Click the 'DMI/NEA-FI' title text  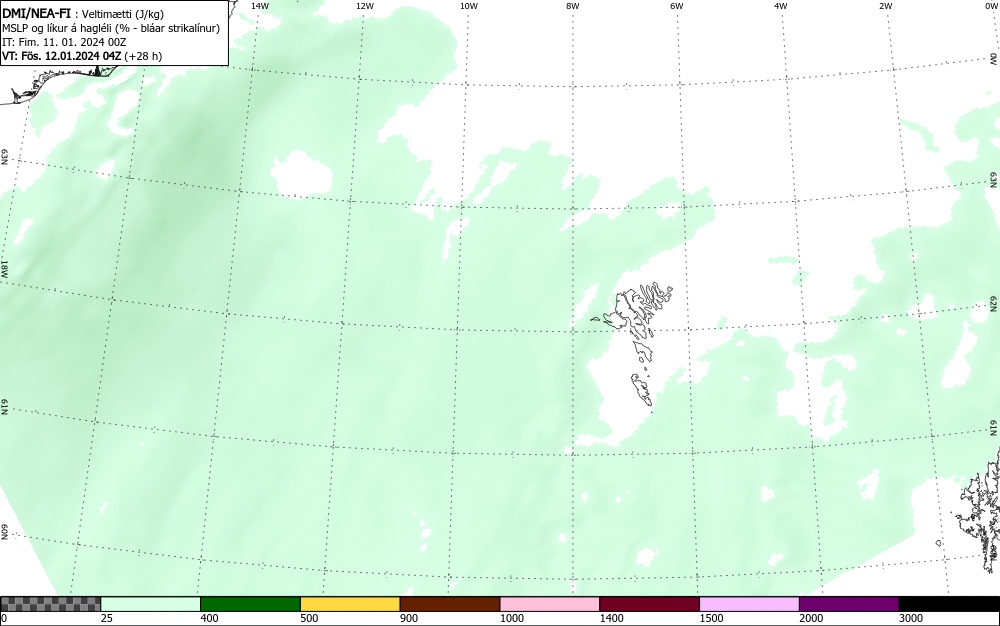click(x=36, y=13)
